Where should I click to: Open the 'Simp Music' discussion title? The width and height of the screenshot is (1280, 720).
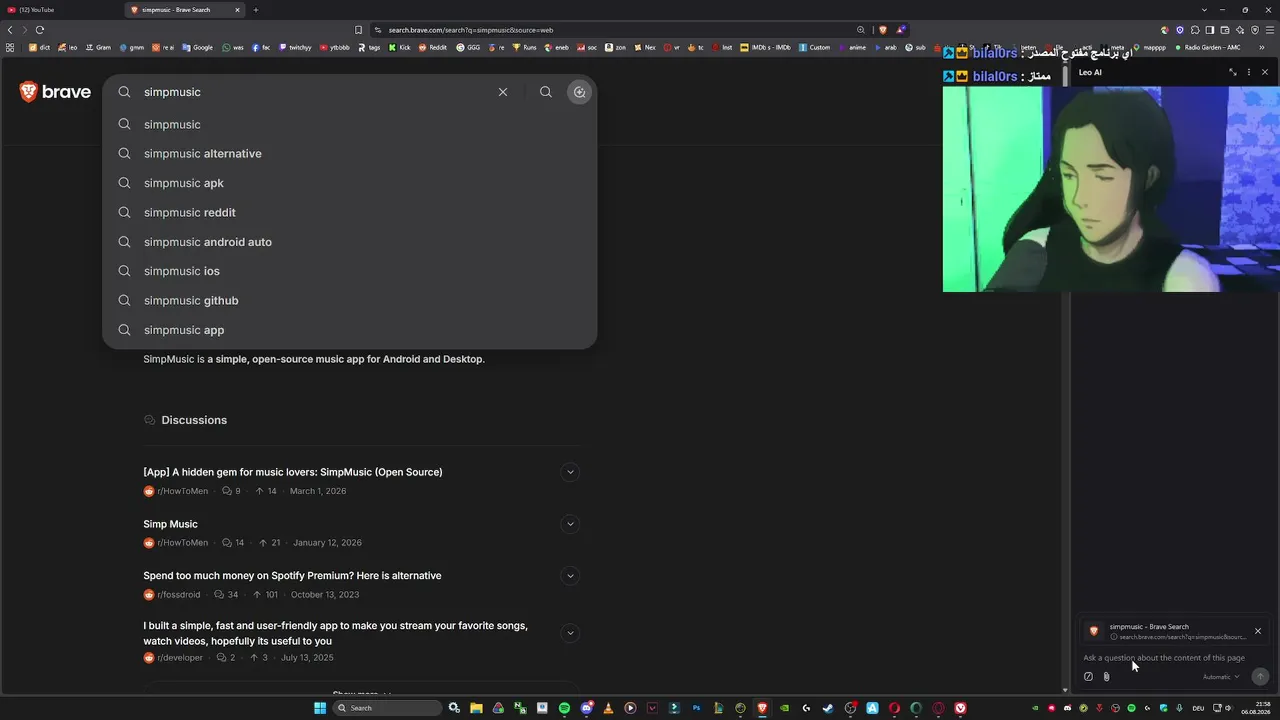tap(170, 524)
